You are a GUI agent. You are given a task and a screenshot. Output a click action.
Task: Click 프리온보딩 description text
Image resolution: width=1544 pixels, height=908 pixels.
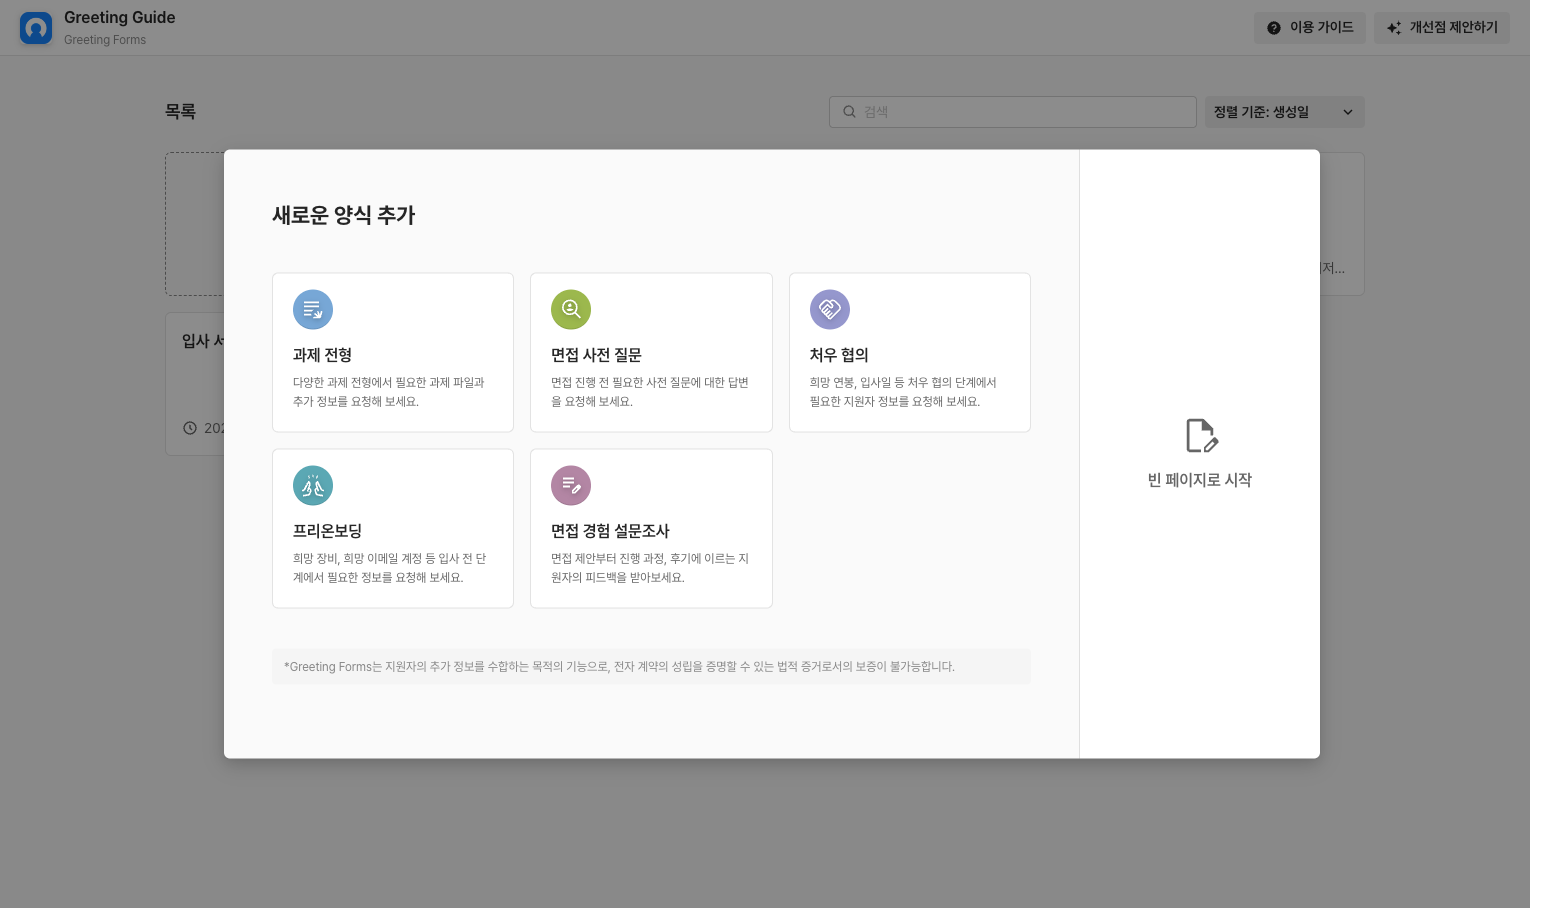coord(390,568)
